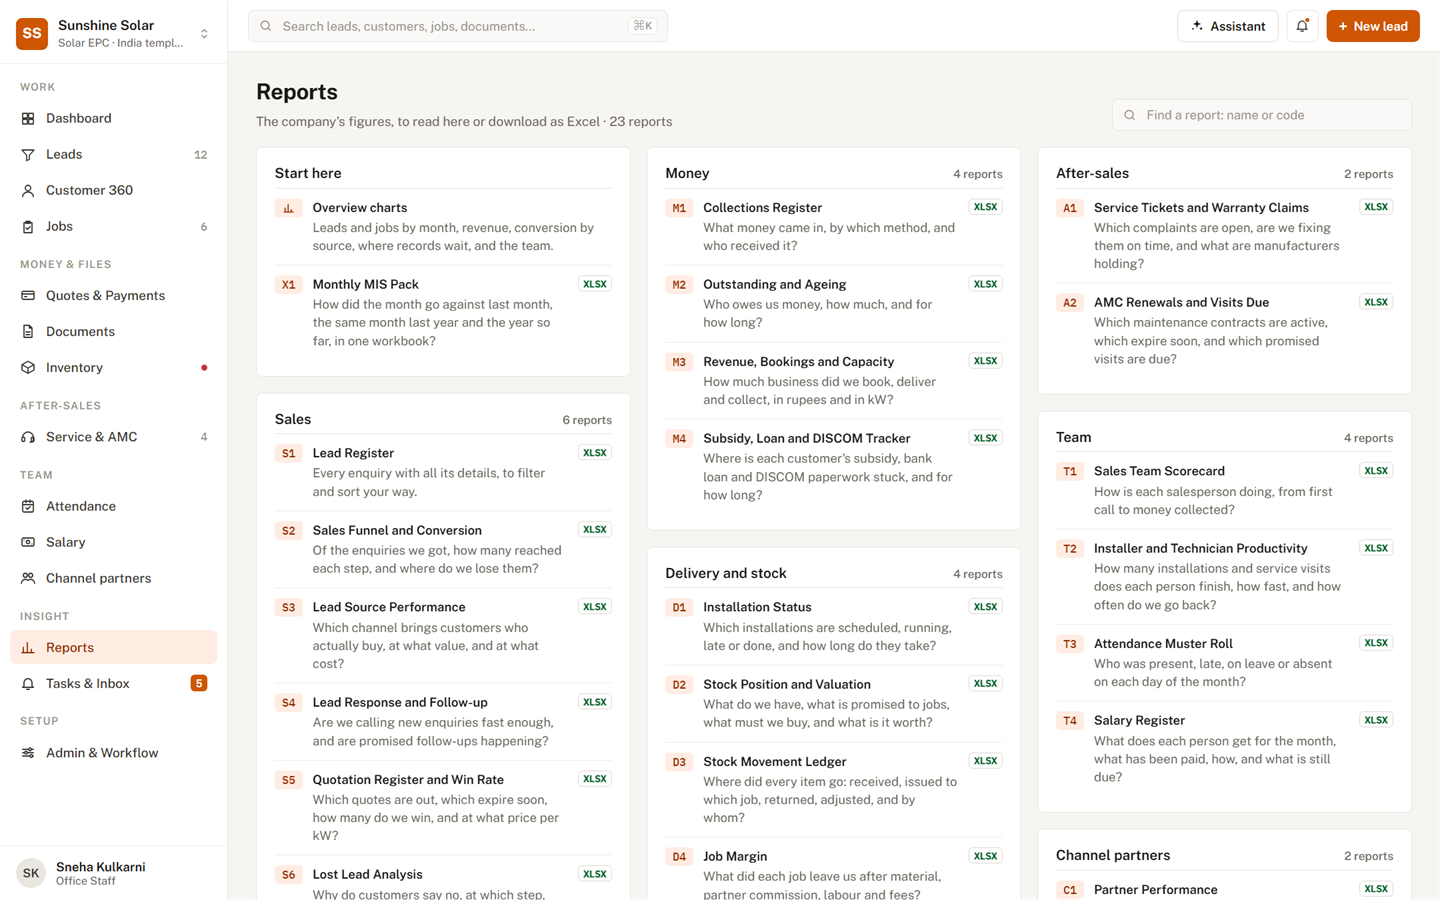Expand the Sunshine Solar workspace switcher
The image size is (1440, 900).
coord(204,33)
